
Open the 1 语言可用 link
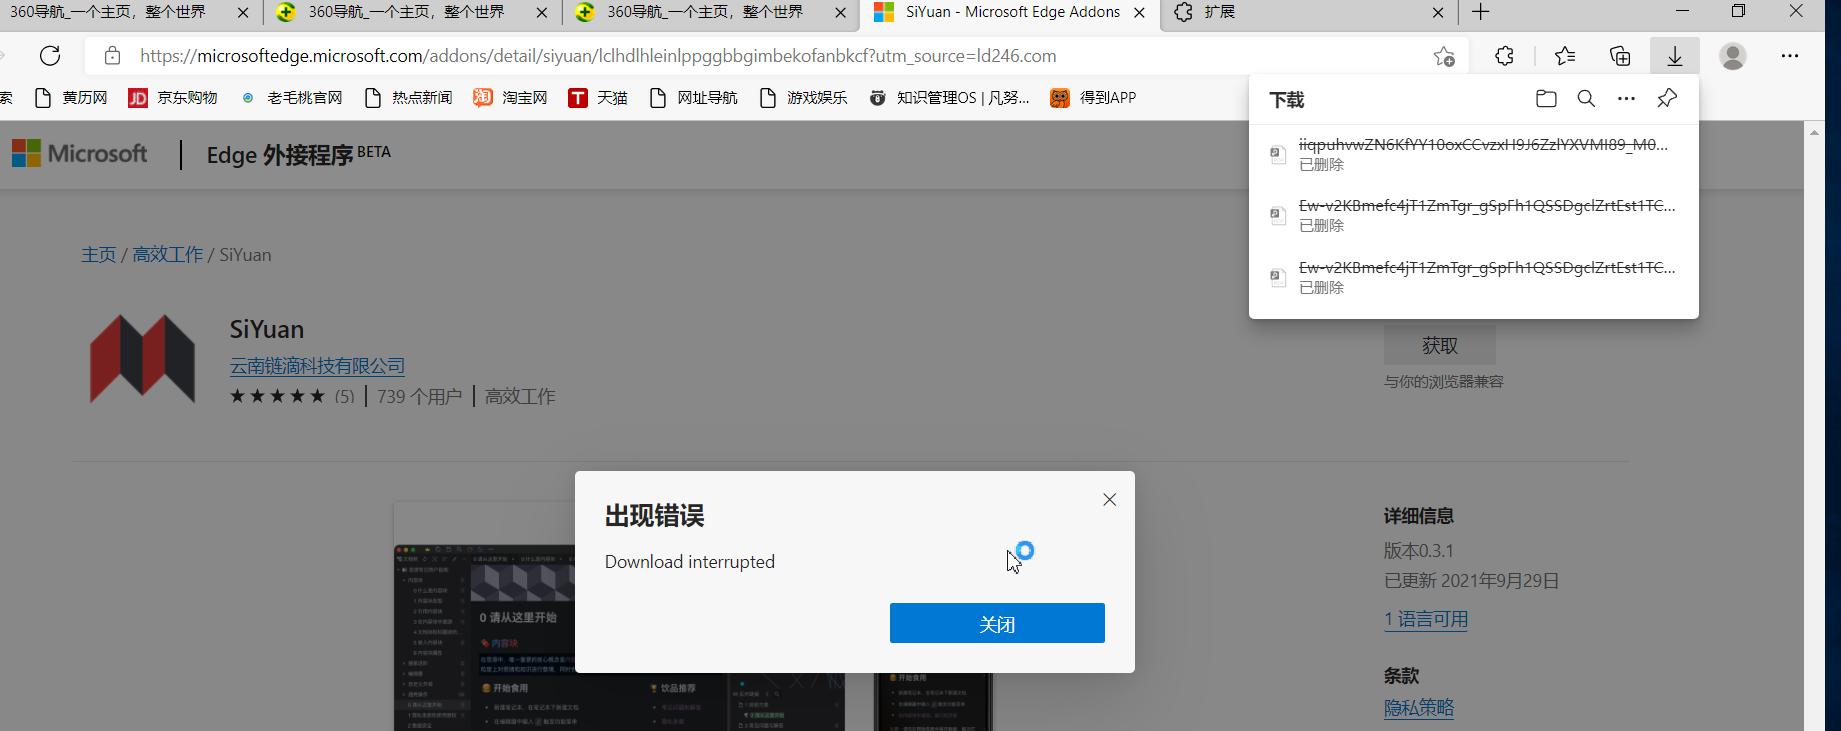coord(1426,619)
